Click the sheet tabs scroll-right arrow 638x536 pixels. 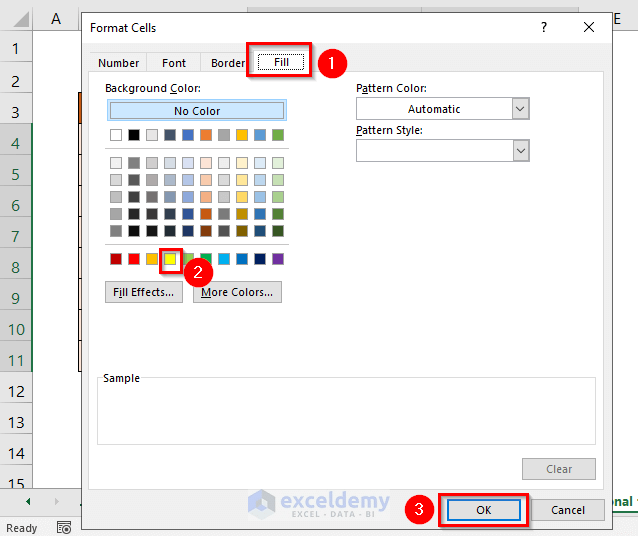(x=57, y=501)
